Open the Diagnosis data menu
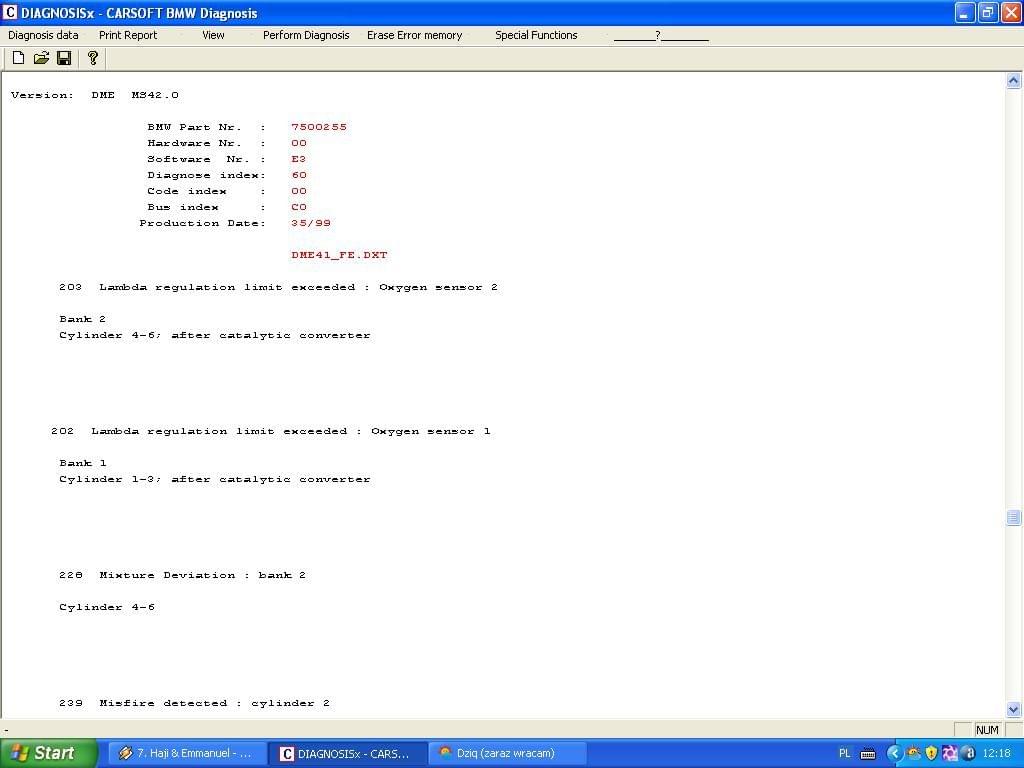This screenshot has height=768, width=1024. coord(43,35)
